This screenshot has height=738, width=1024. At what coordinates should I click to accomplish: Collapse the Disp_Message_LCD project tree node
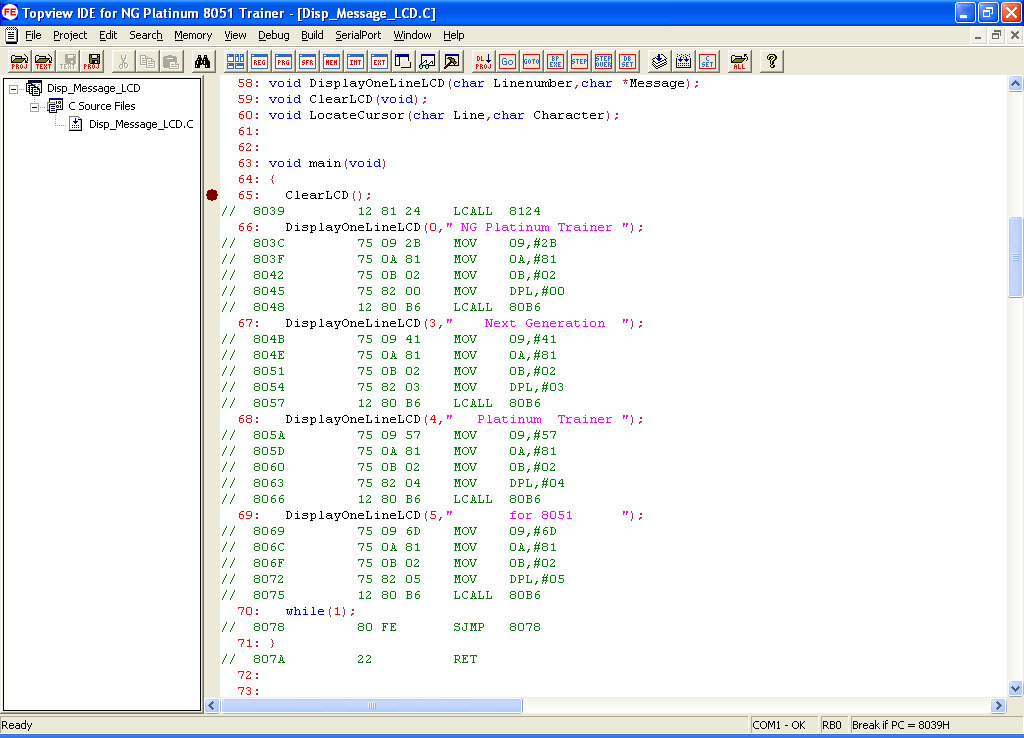14,88
